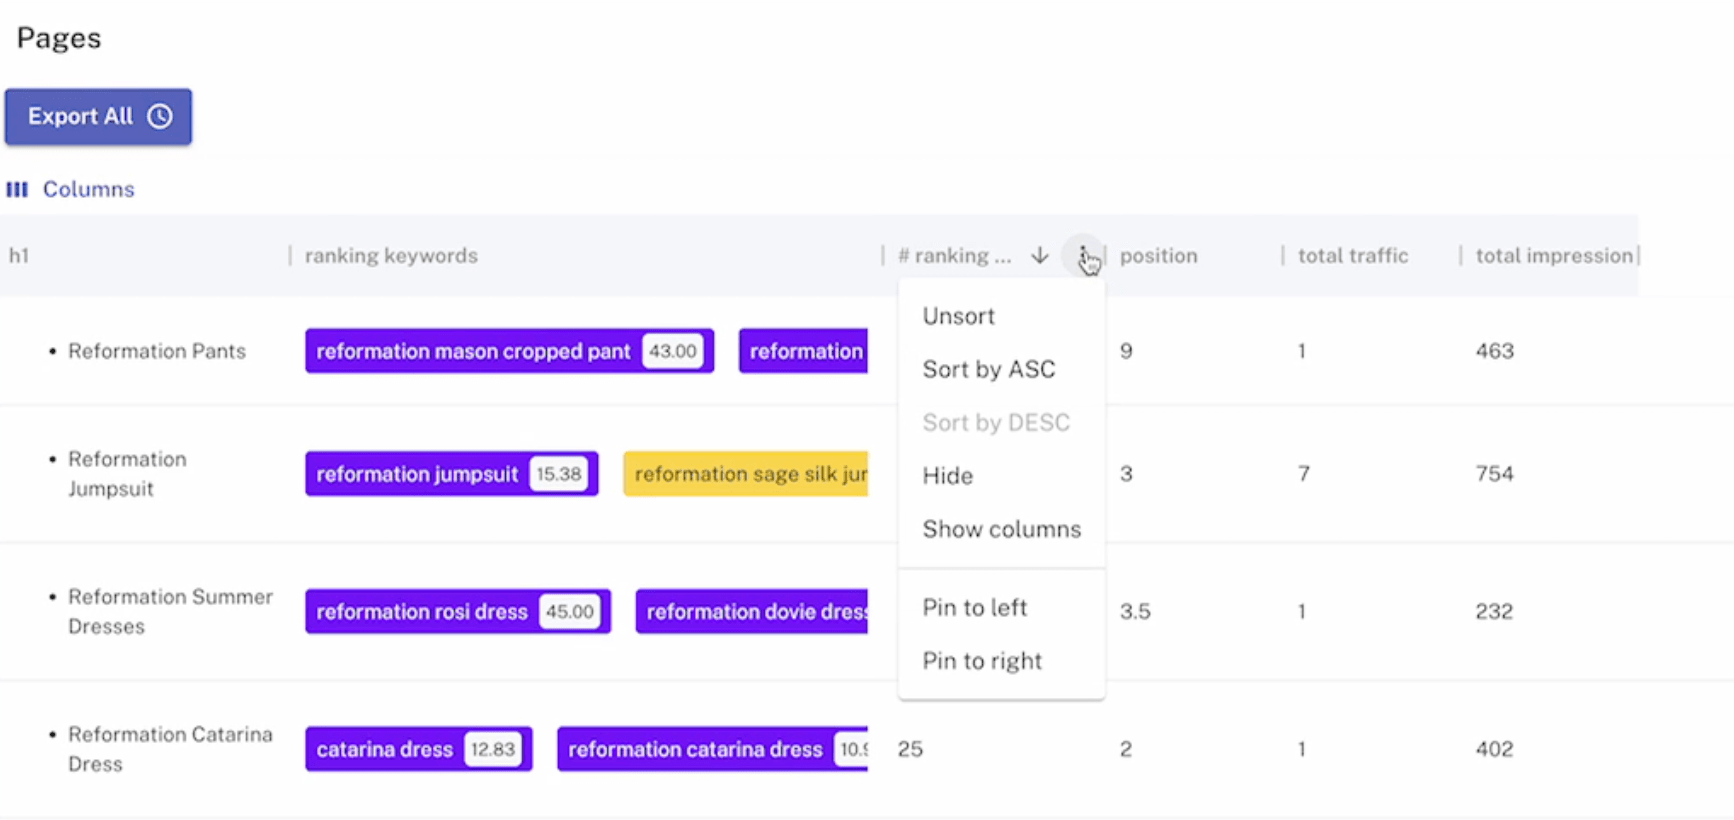Click the reformation jumpsuit keyword tag
Image resolution: width=1734 pixels, height=820 pixels.
(x=452, y=474)
